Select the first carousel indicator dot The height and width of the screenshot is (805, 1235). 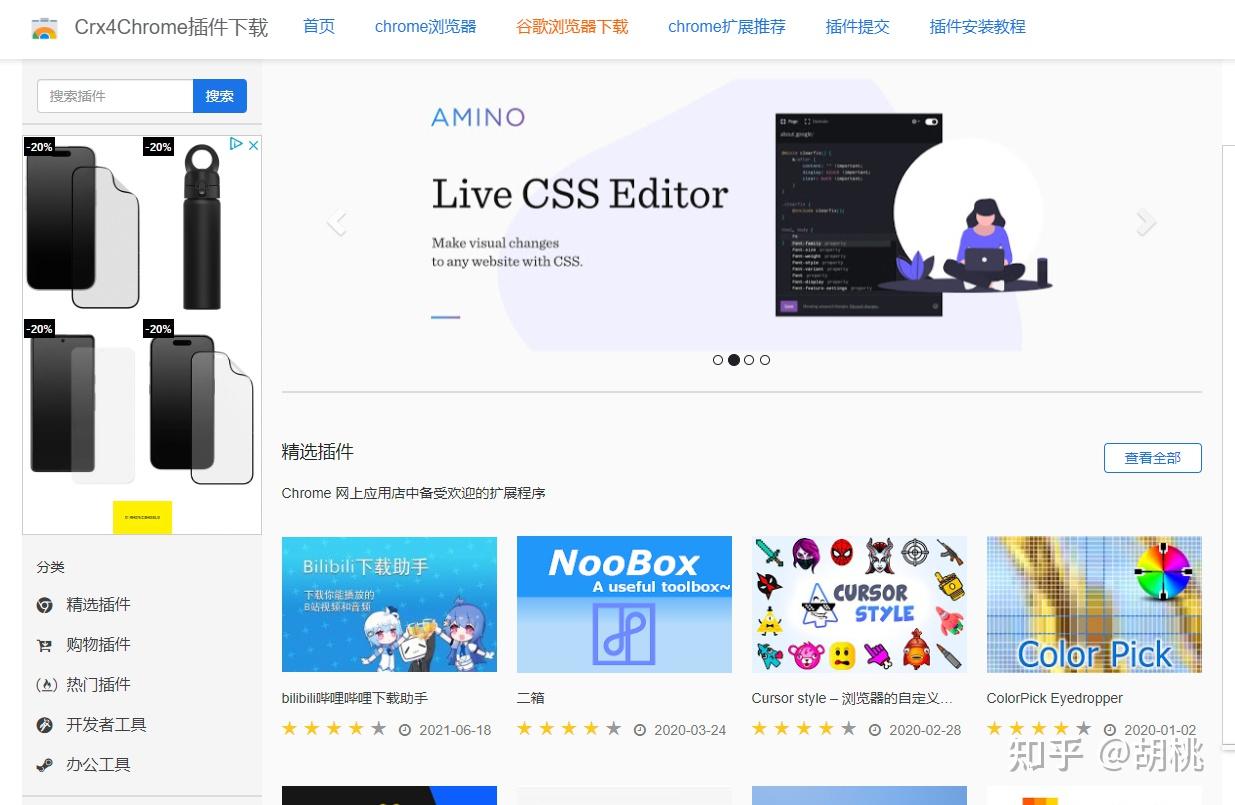tap(718, 360)
